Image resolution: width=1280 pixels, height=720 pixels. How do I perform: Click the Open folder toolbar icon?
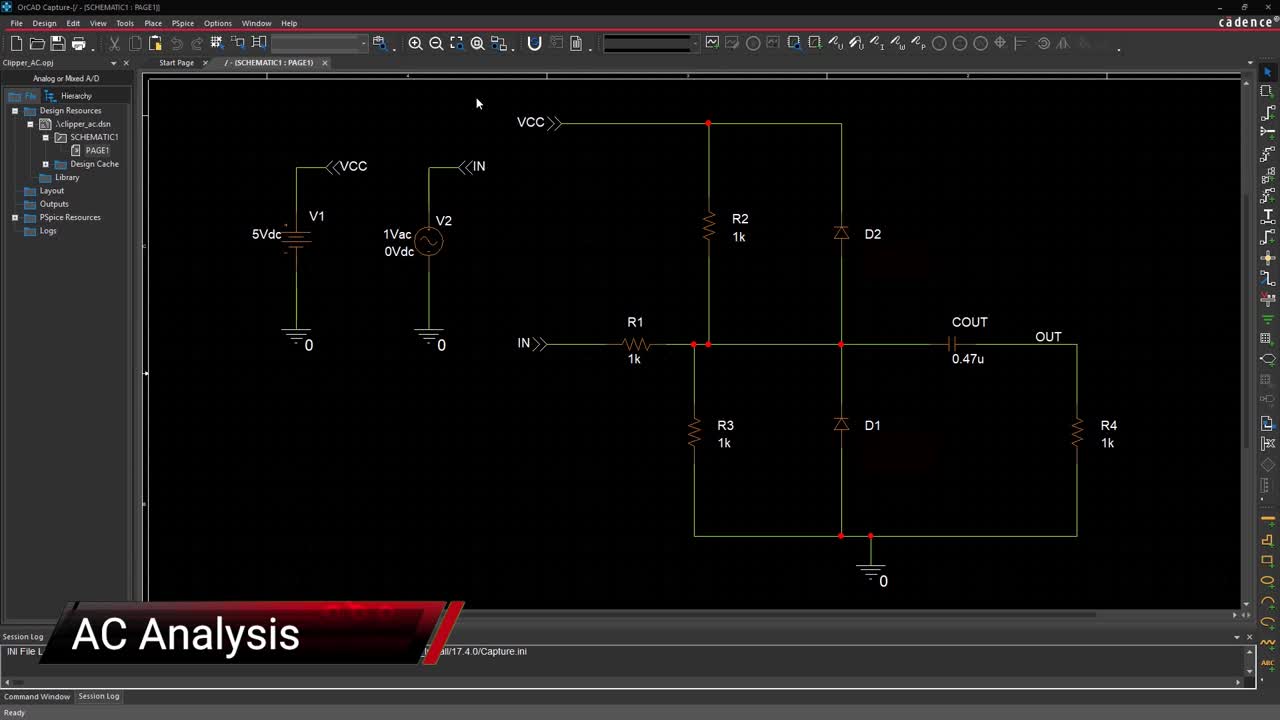coord(37,43)
